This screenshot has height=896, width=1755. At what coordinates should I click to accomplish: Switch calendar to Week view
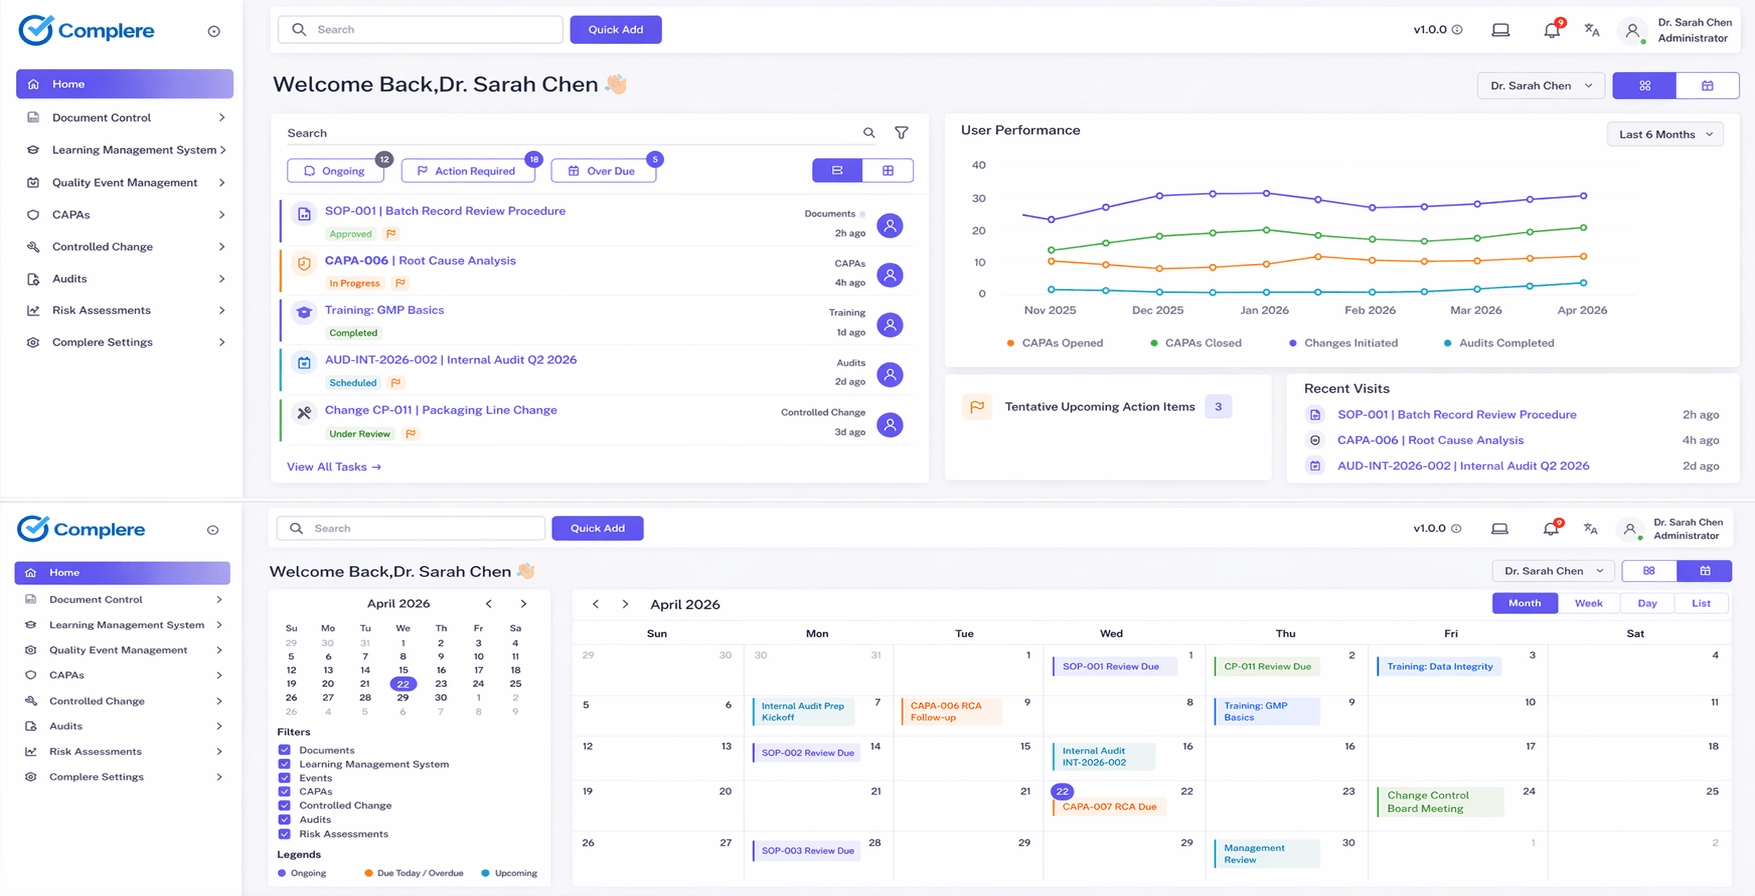(1588, 603)
